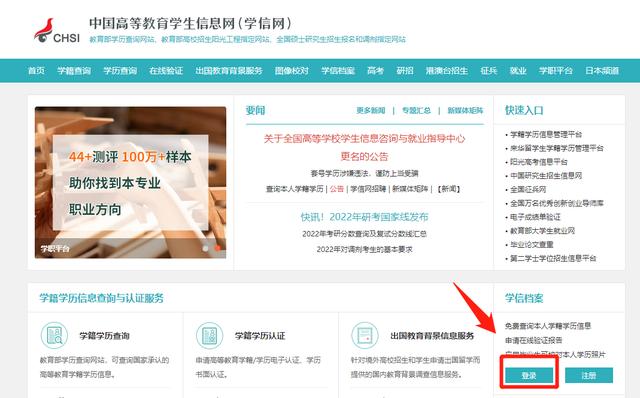
Task: Open 第二学士学位招生信息平台 link
Action: point(553,258)
